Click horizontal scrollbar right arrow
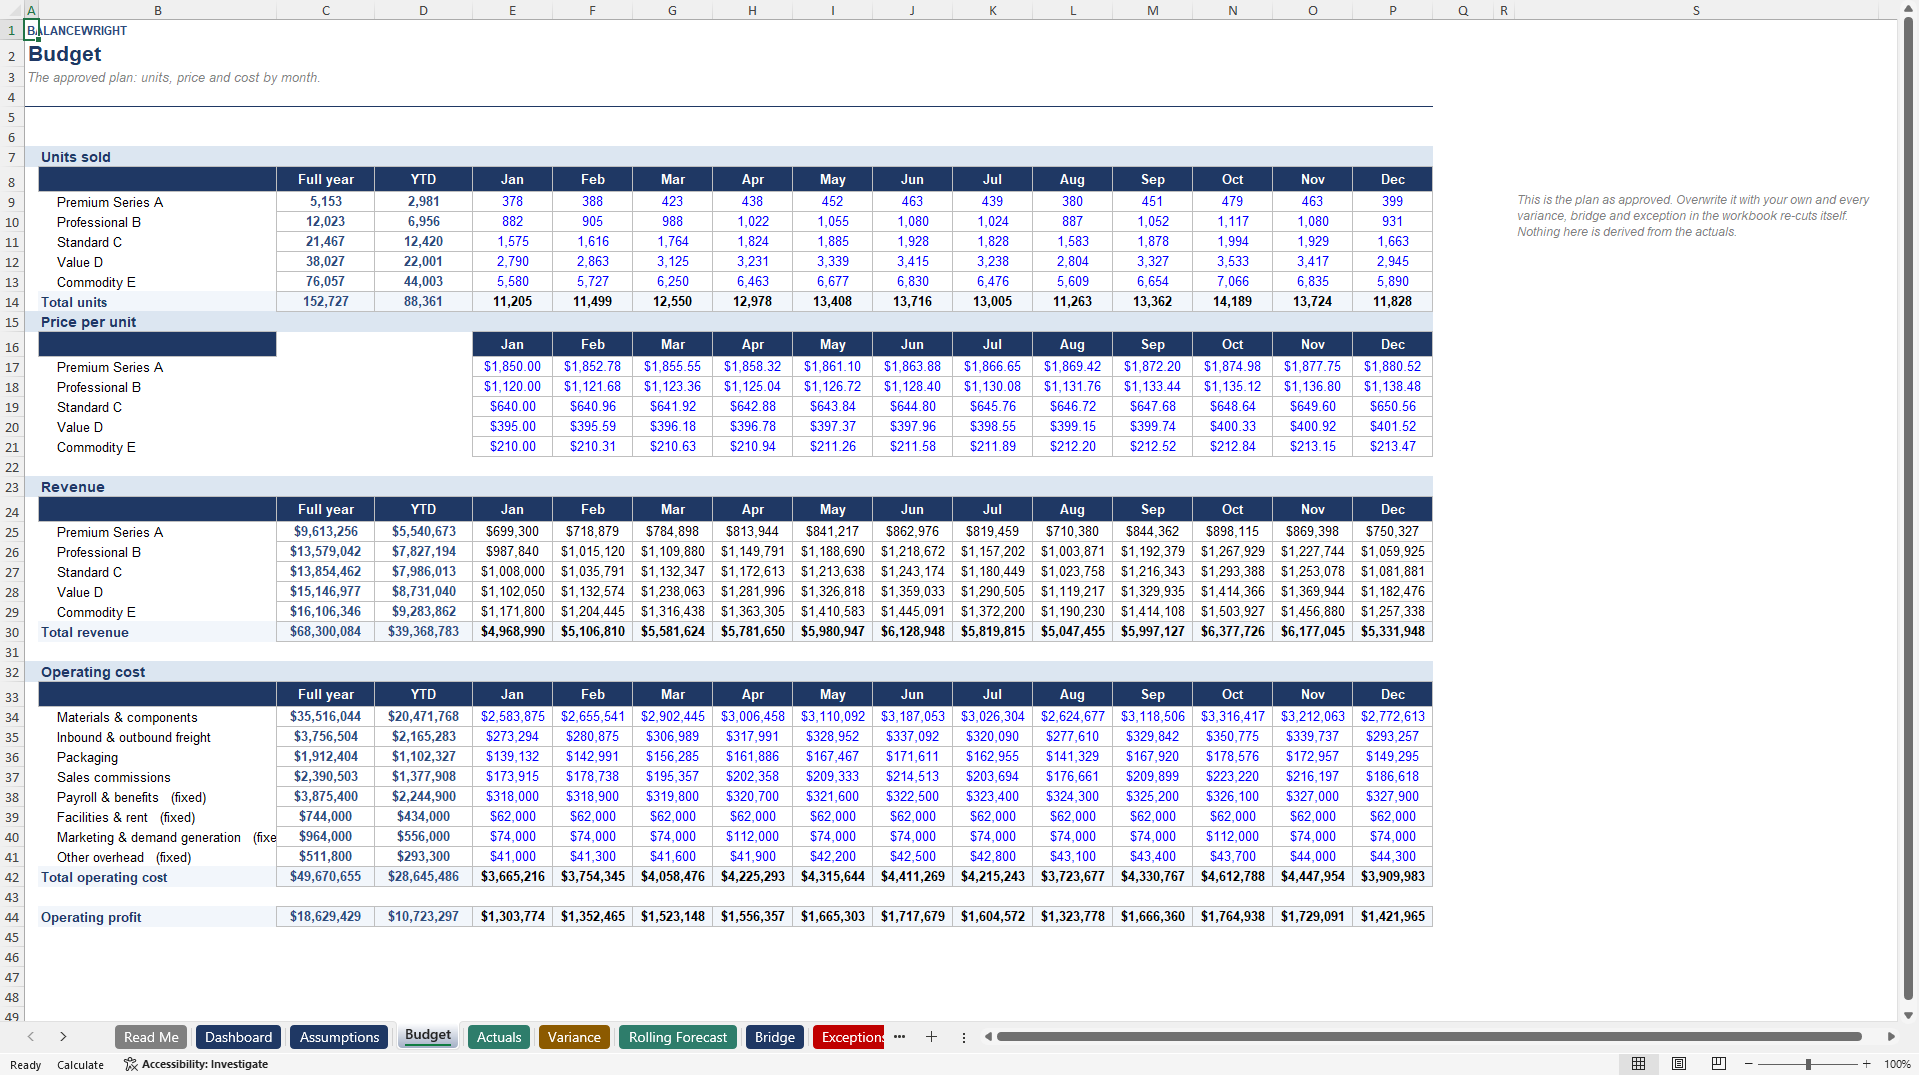 click(x=1891, y=1037)
